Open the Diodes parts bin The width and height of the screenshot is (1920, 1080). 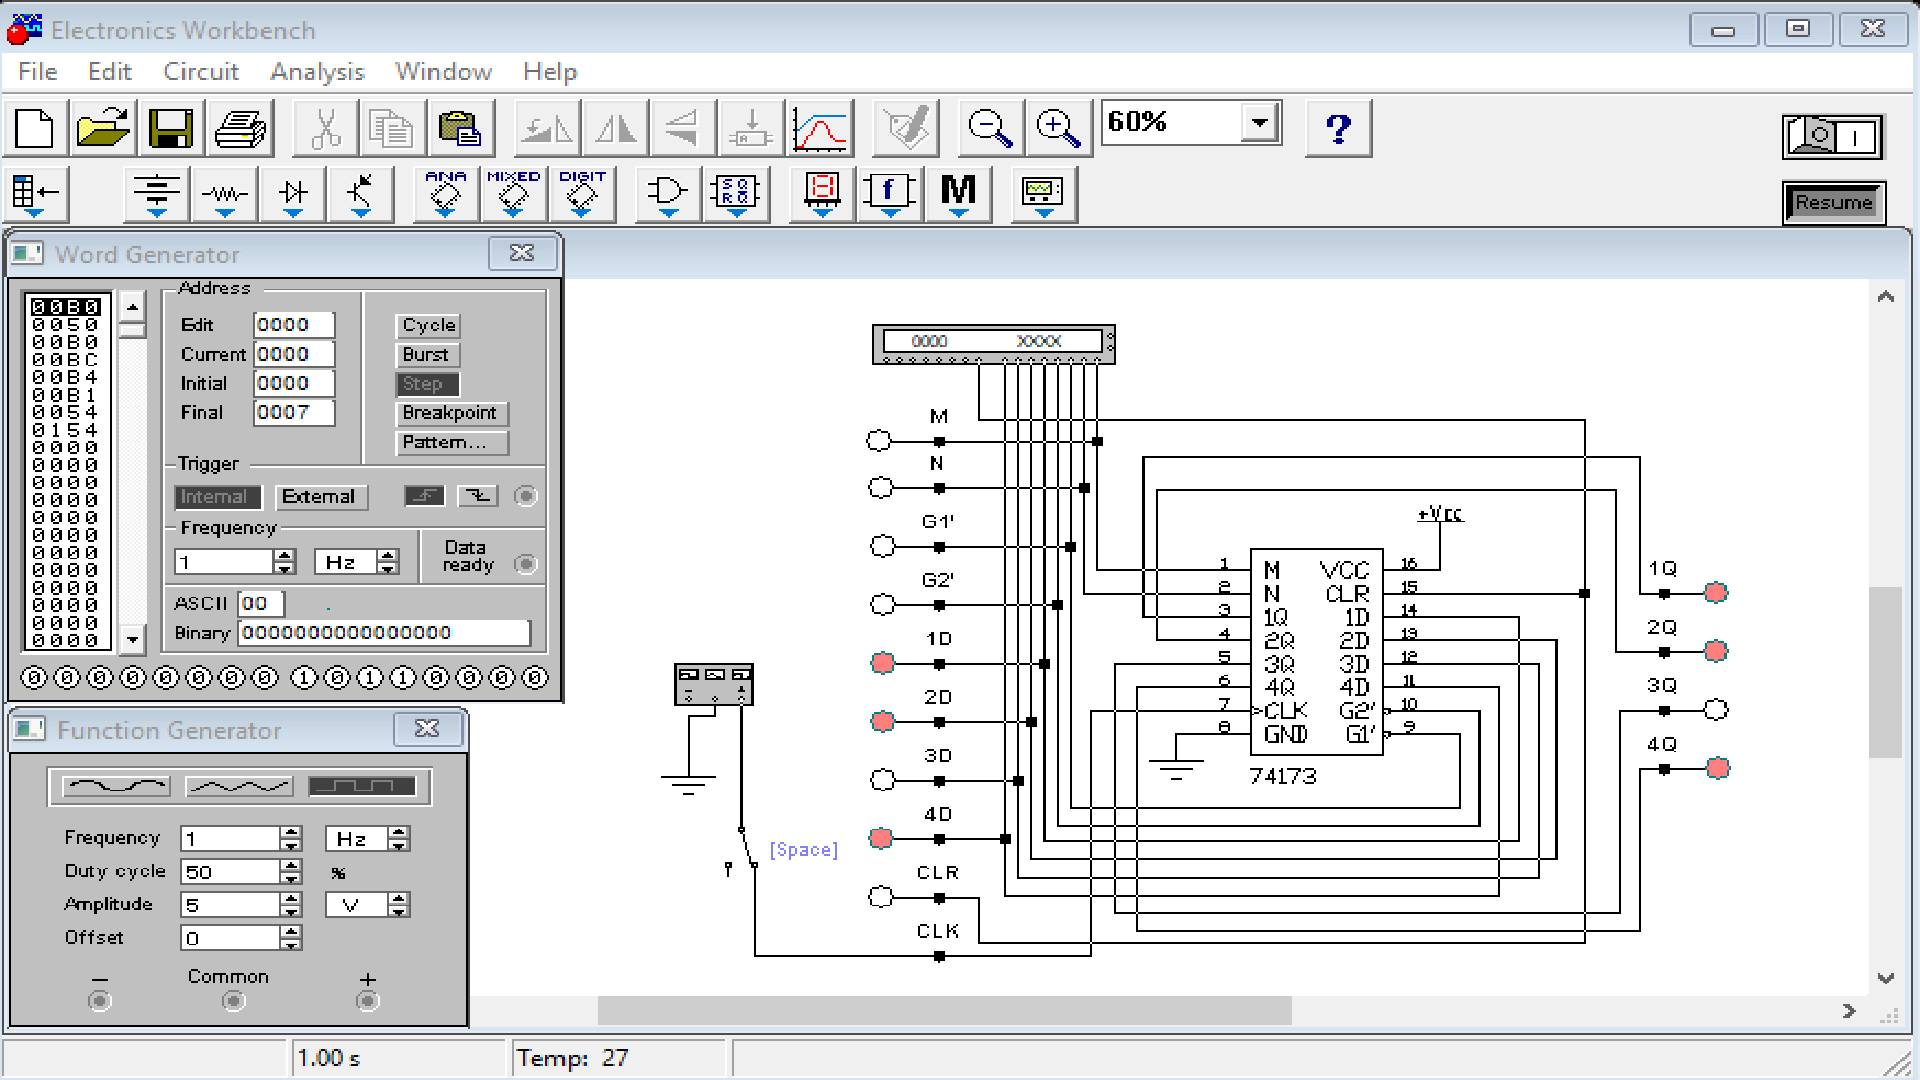(293, 192)
